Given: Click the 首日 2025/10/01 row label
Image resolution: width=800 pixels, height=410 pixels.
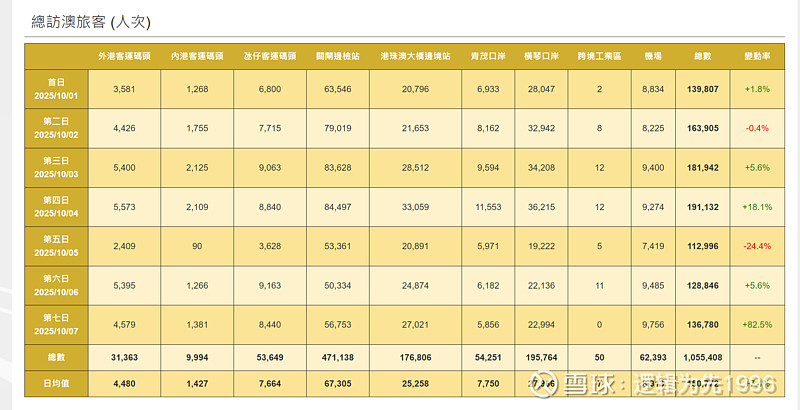Looking at the screenshot, I should (x=56, y=89).
